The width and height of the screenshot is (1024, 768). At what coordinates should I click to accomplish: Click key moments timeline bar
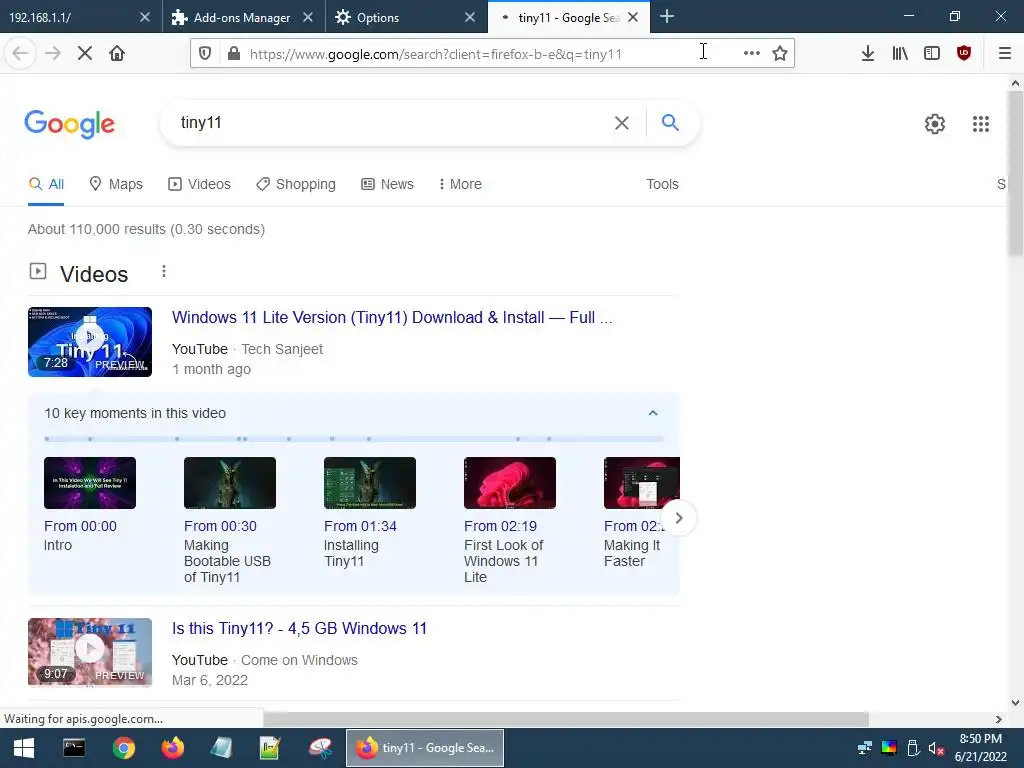coord(354,439)
